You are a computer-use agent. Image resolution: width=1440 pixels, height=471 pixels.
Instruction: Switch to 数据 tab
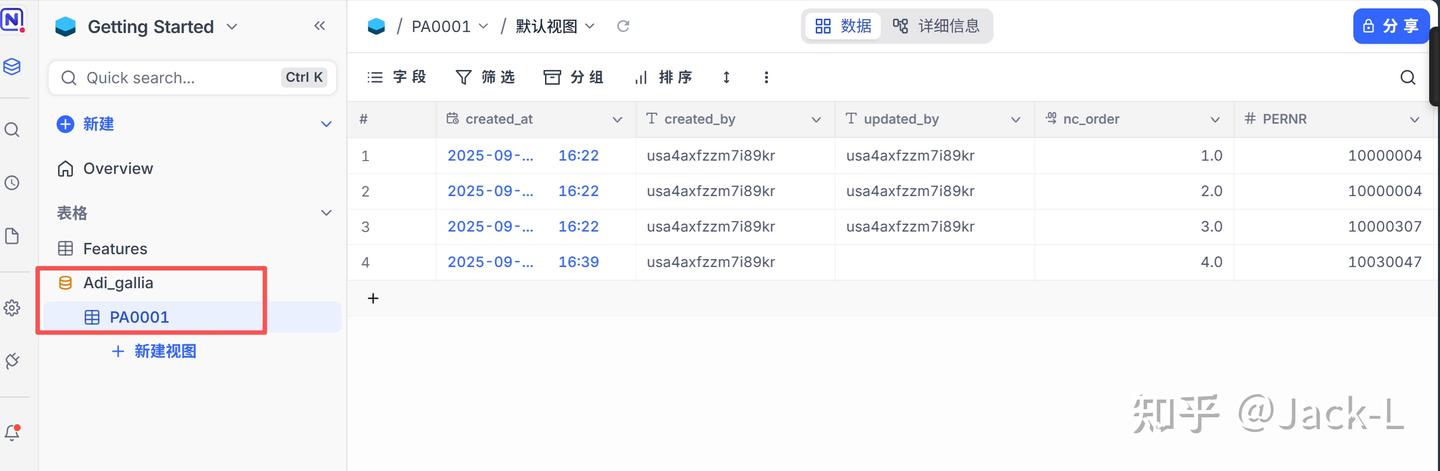click(843, 26)
